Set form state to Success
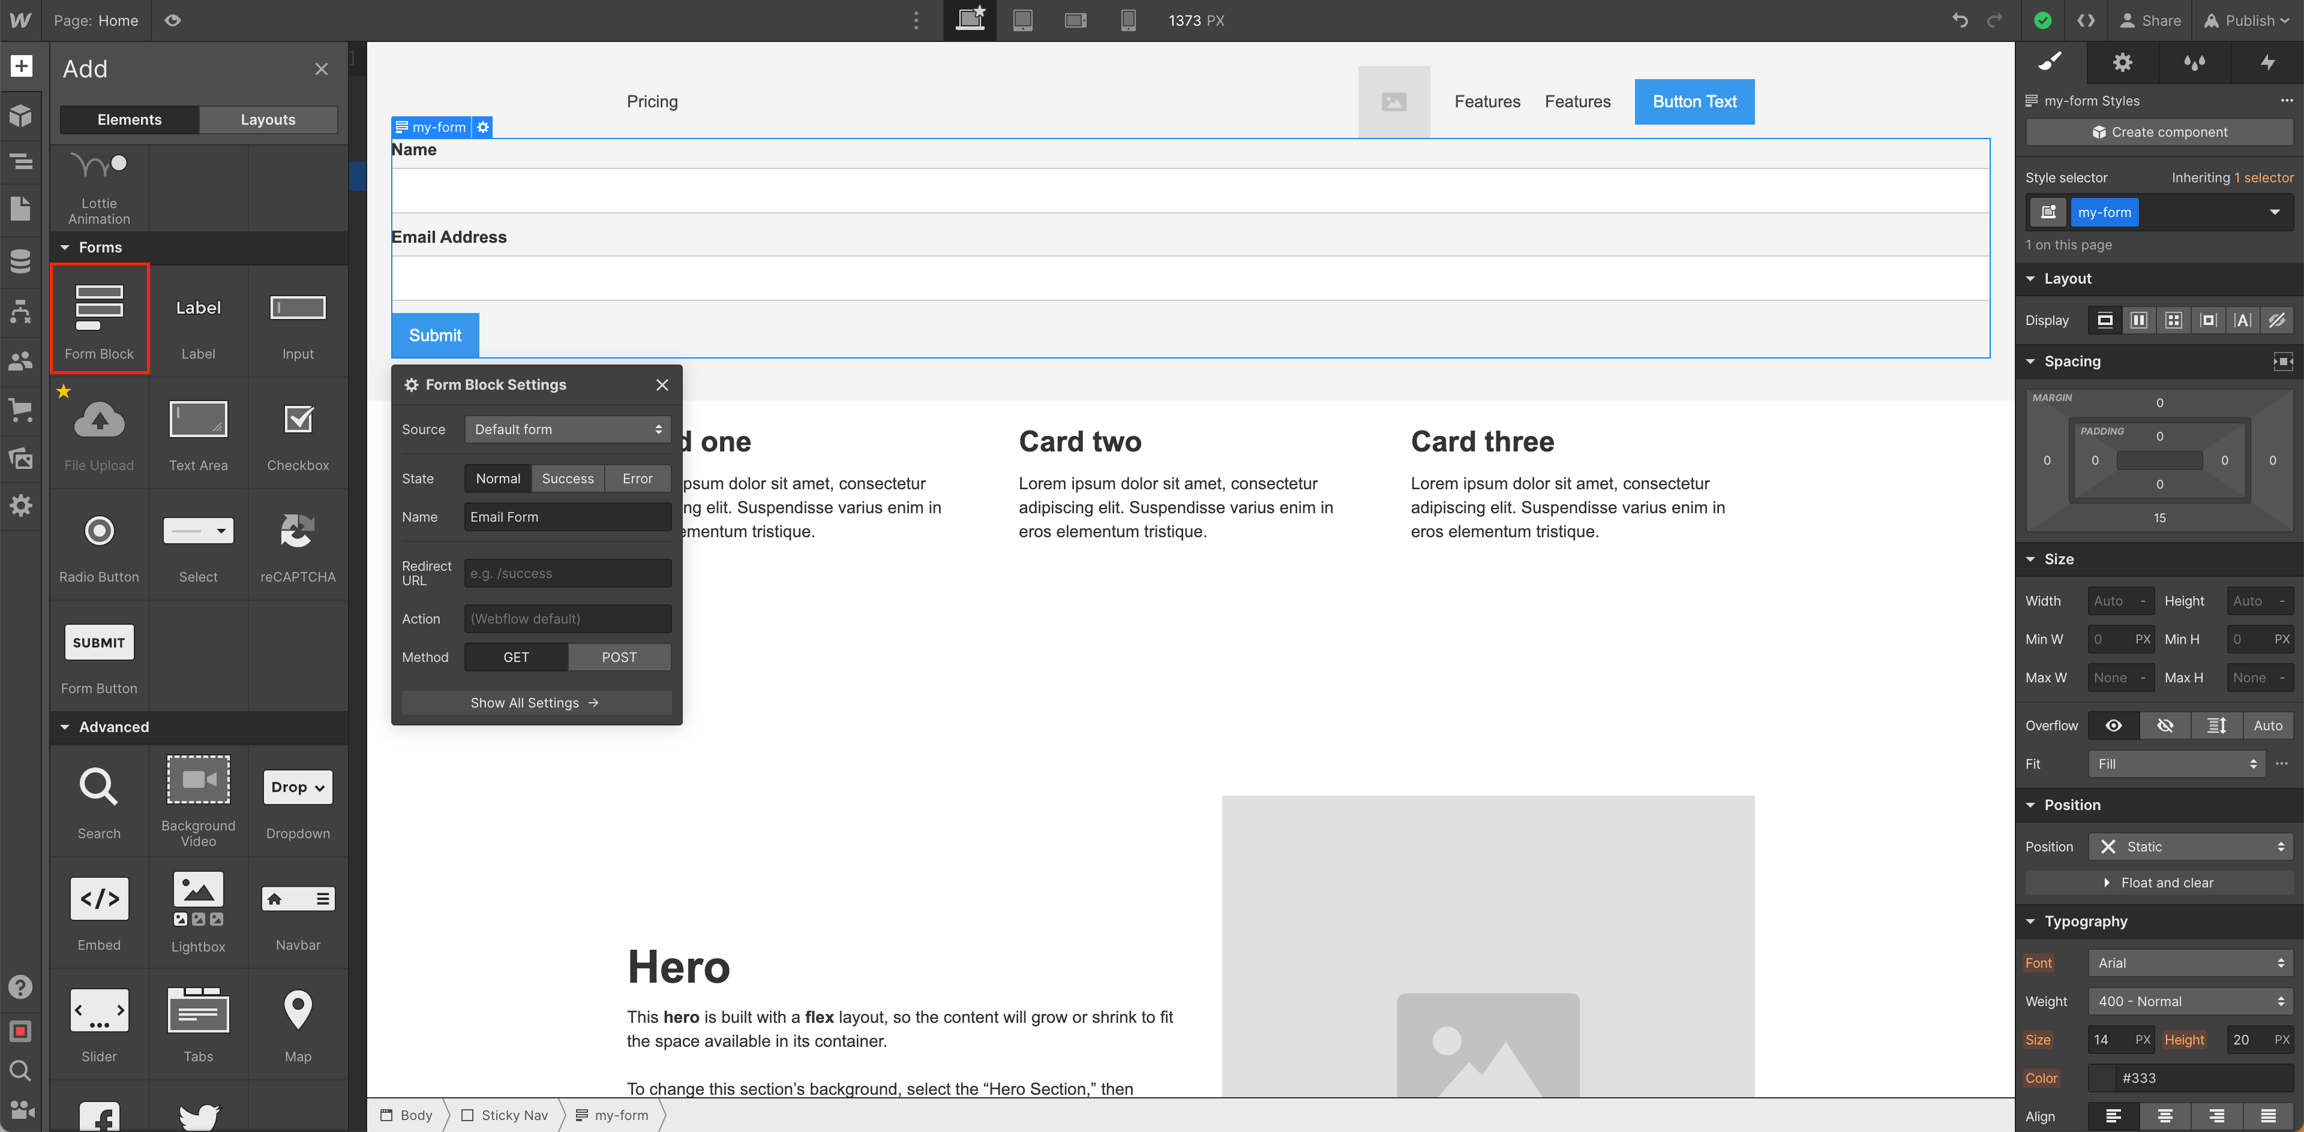This screenshot has height=1132, width=2304. click(x=567, y=478)
